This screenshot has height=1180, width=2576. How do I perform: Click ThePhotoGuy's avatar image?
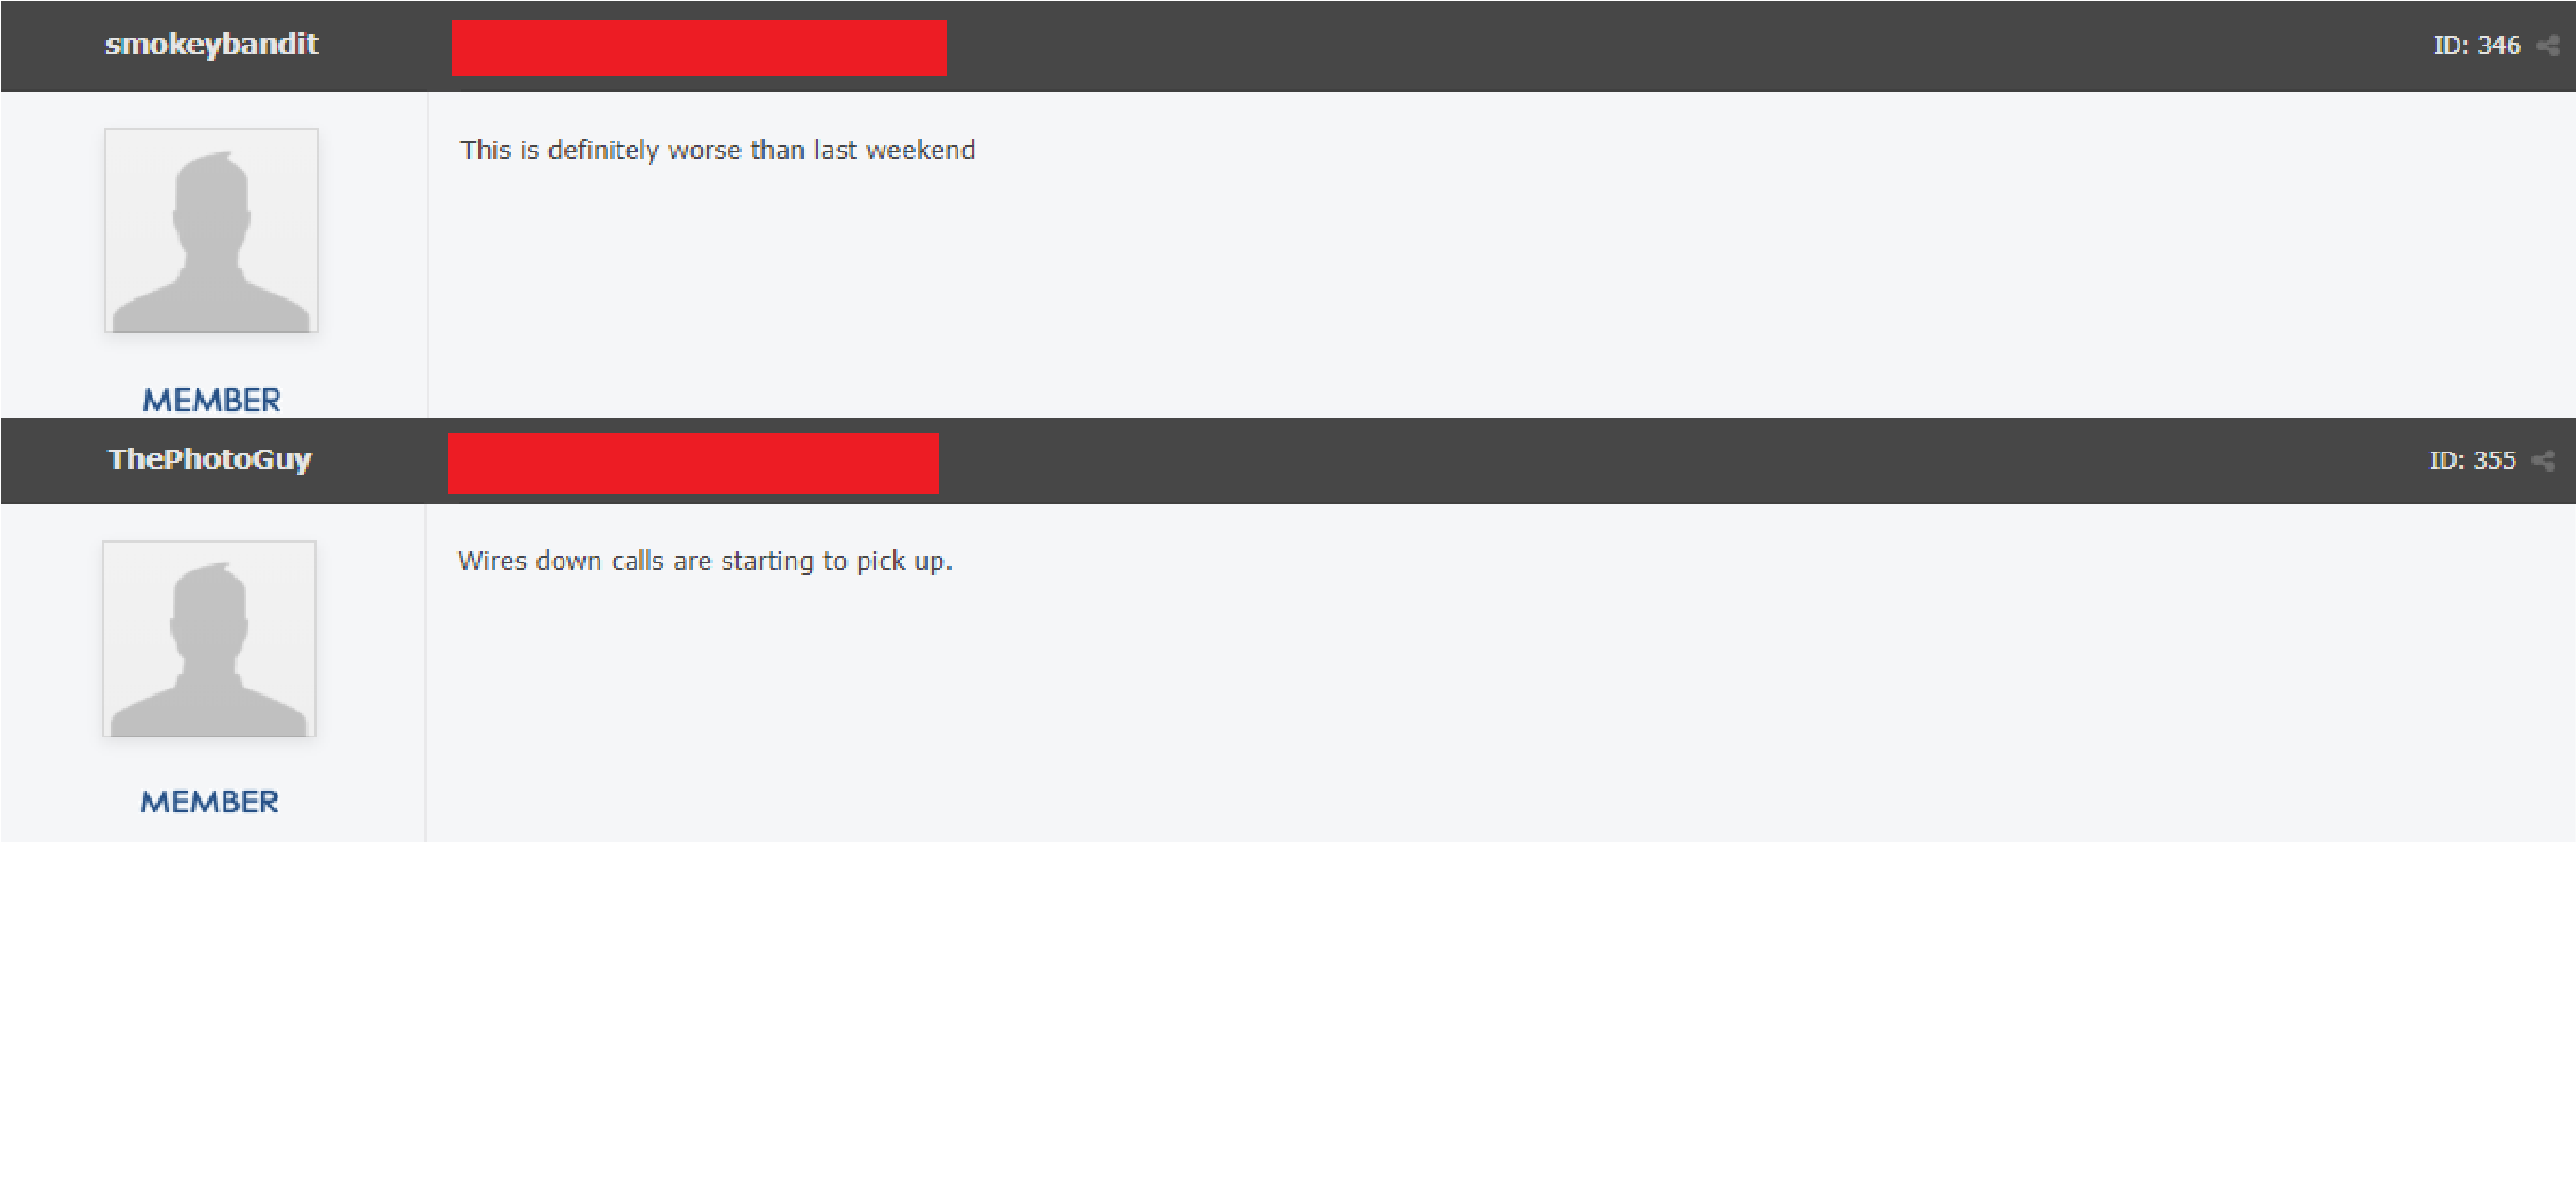pyautogui.click(x=209, y=639)
